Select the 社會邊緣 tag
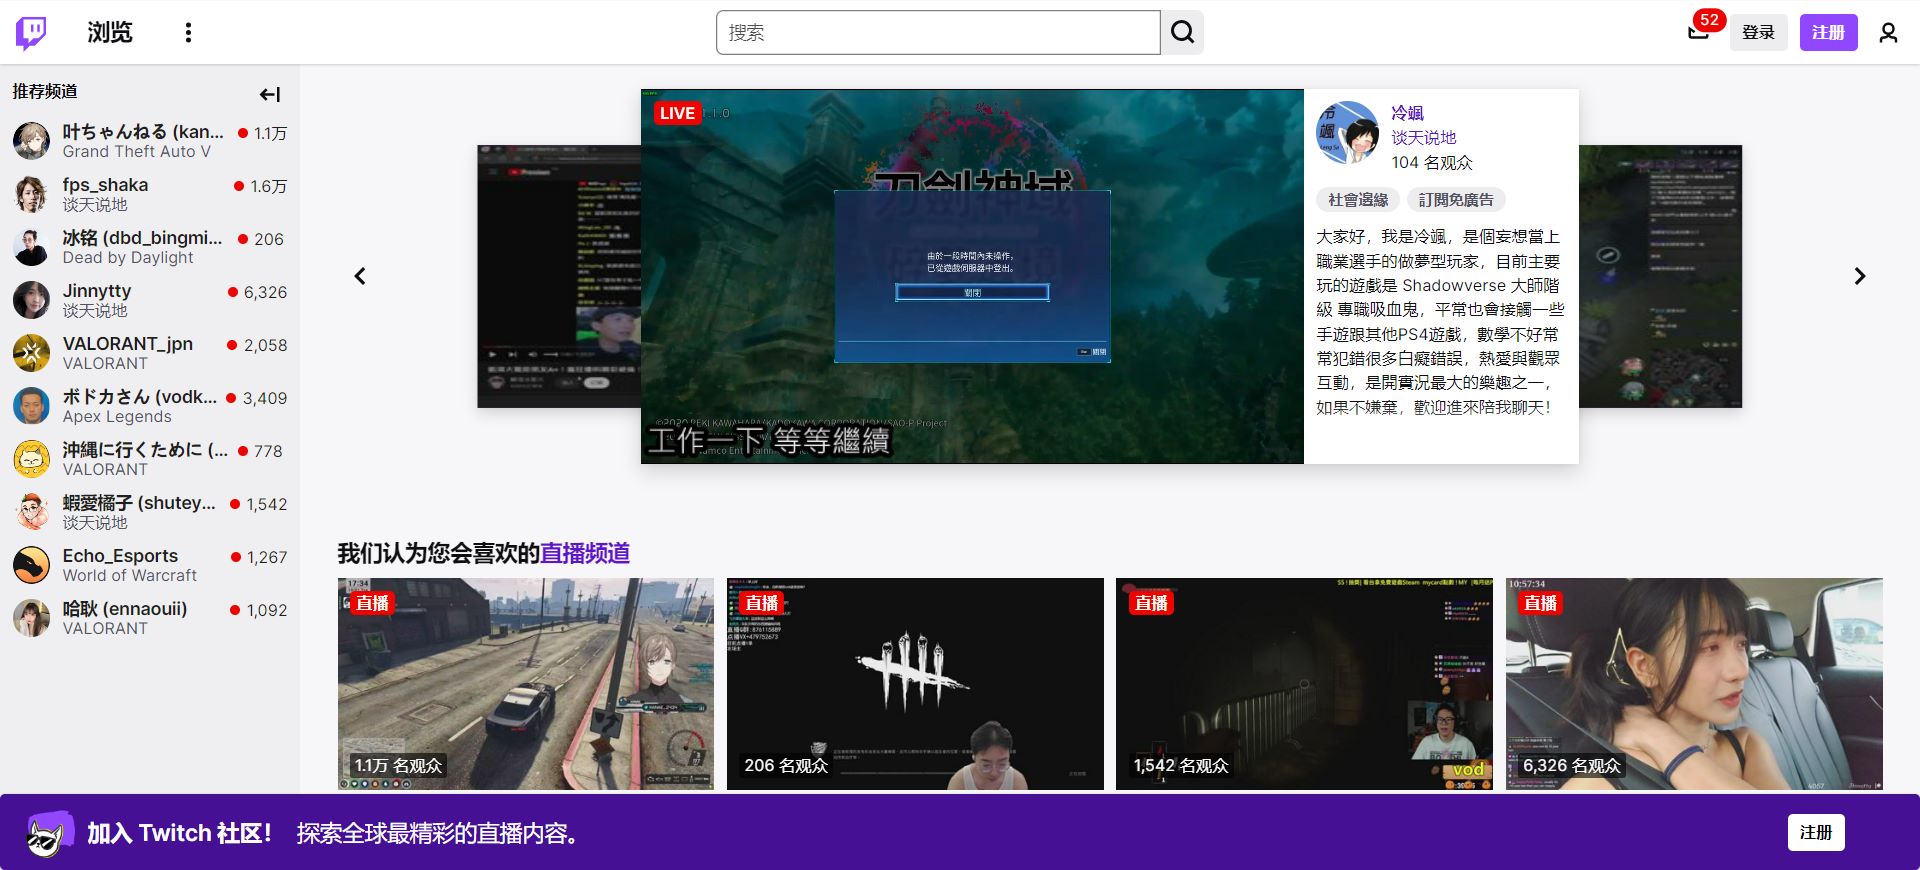This screenshot has width=1920, height=870. coord(1358,200)
